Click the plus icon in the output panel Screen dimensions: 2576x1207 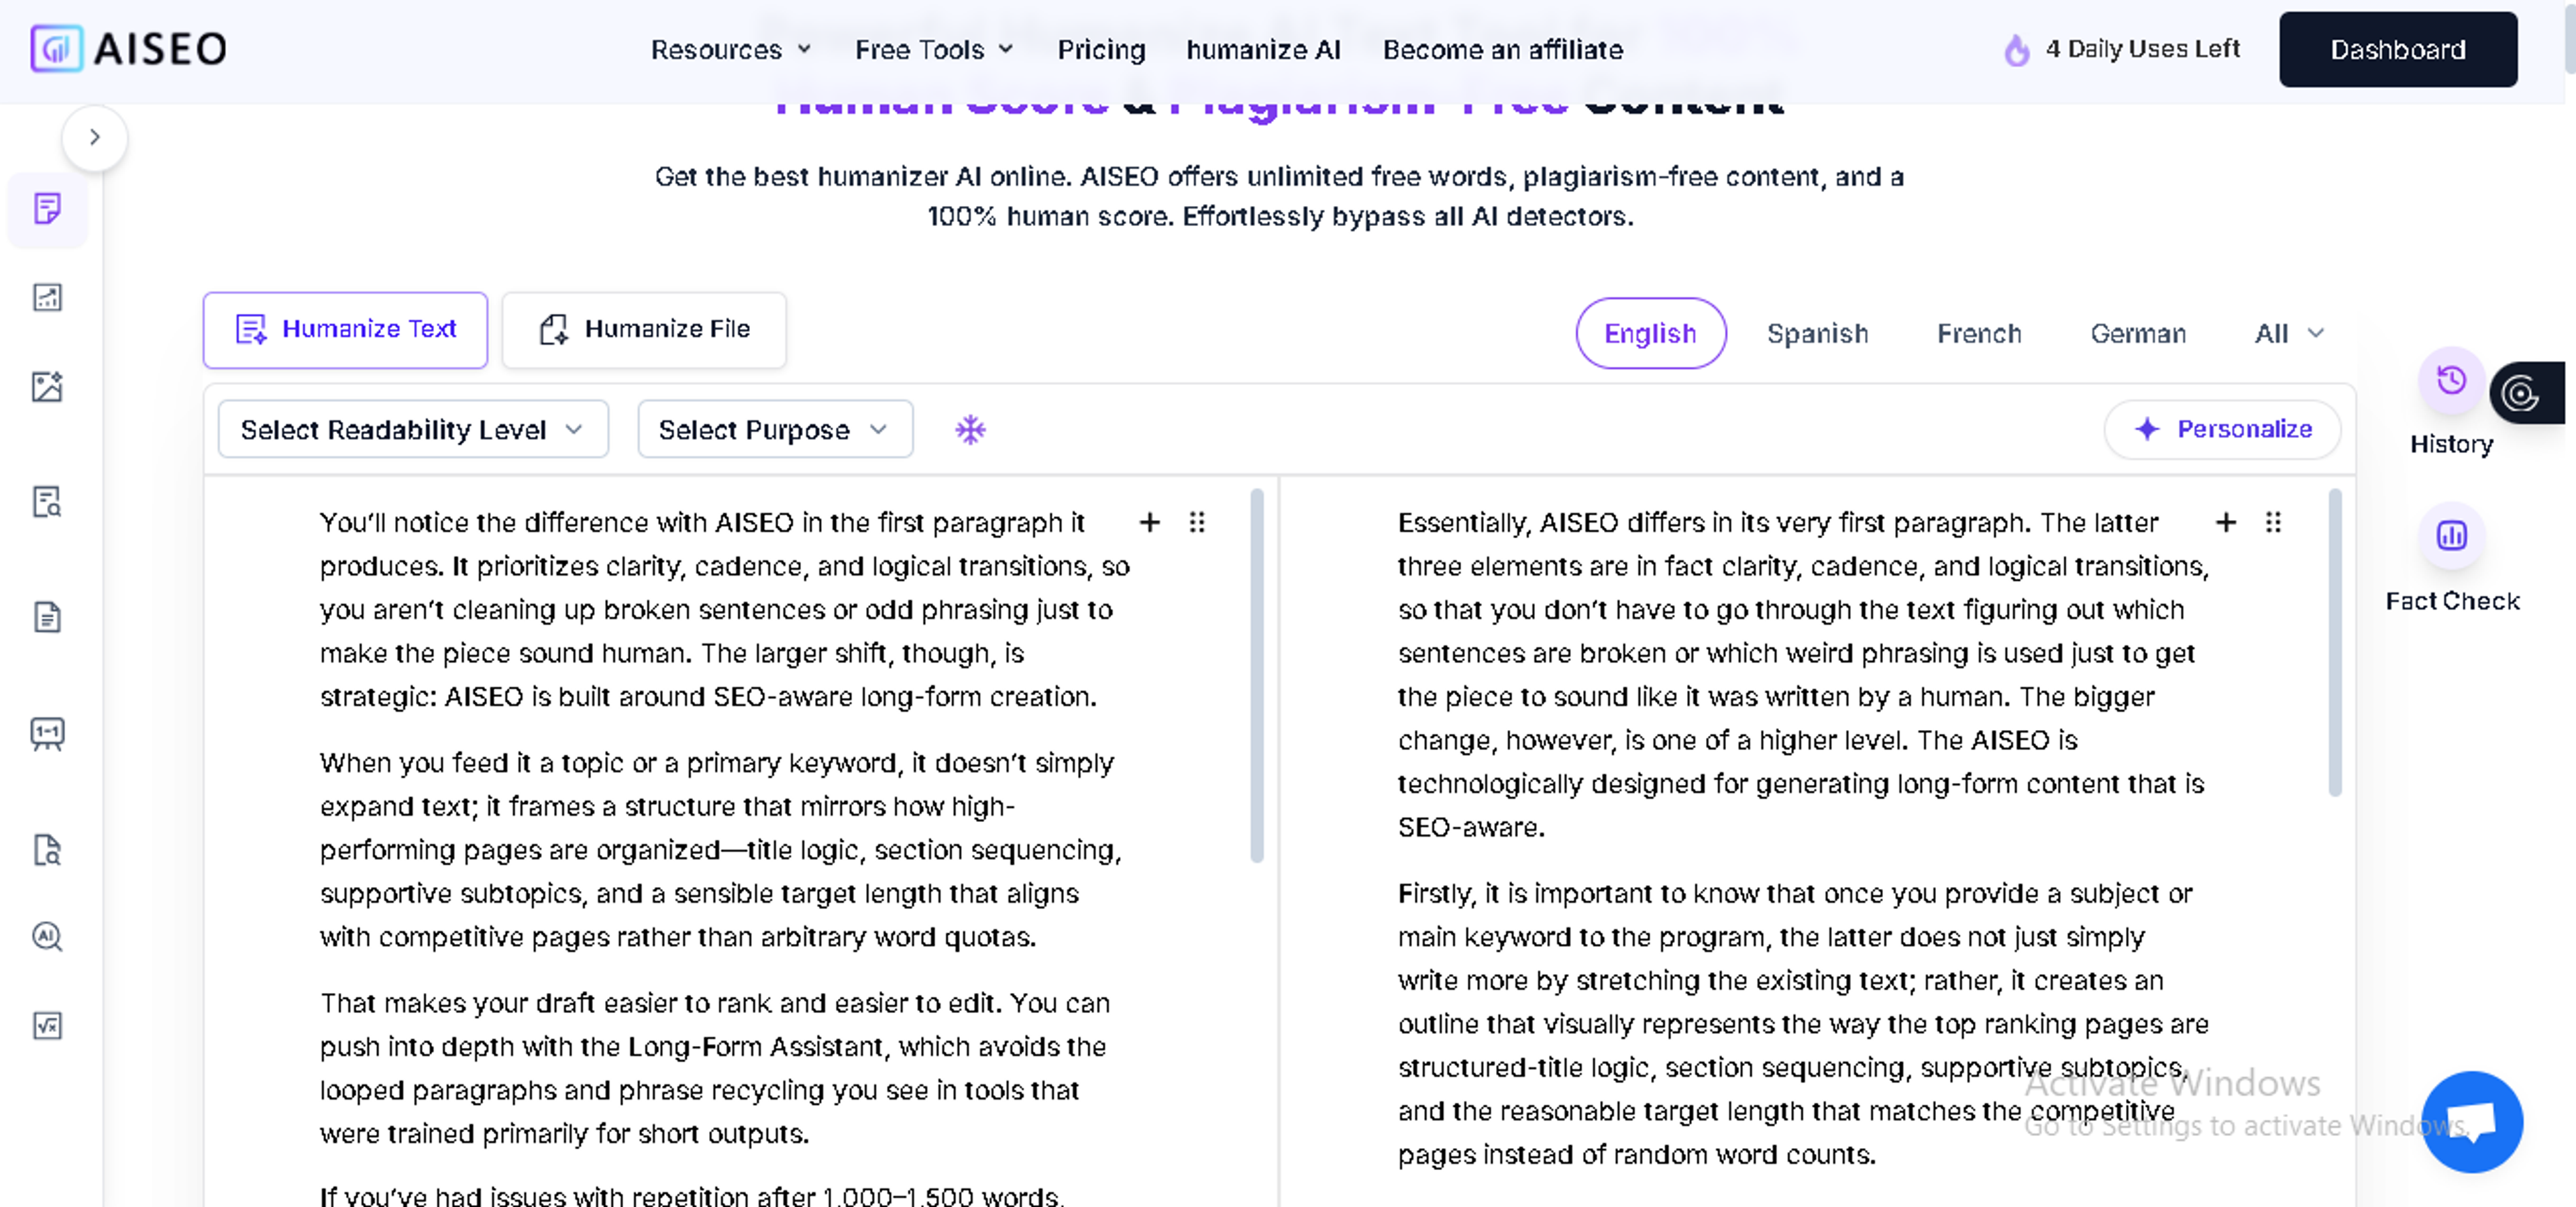click(2226, 522)
